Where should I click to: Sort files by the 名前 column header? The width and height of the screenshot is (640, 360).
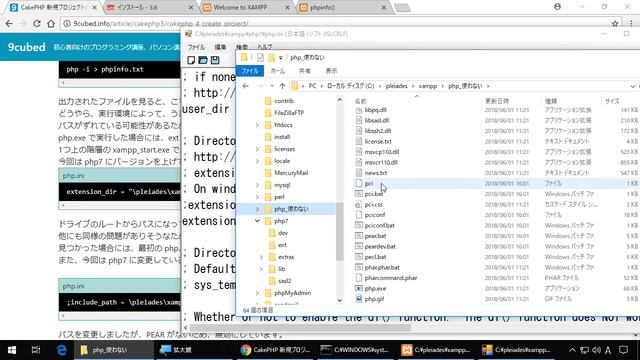360,101
